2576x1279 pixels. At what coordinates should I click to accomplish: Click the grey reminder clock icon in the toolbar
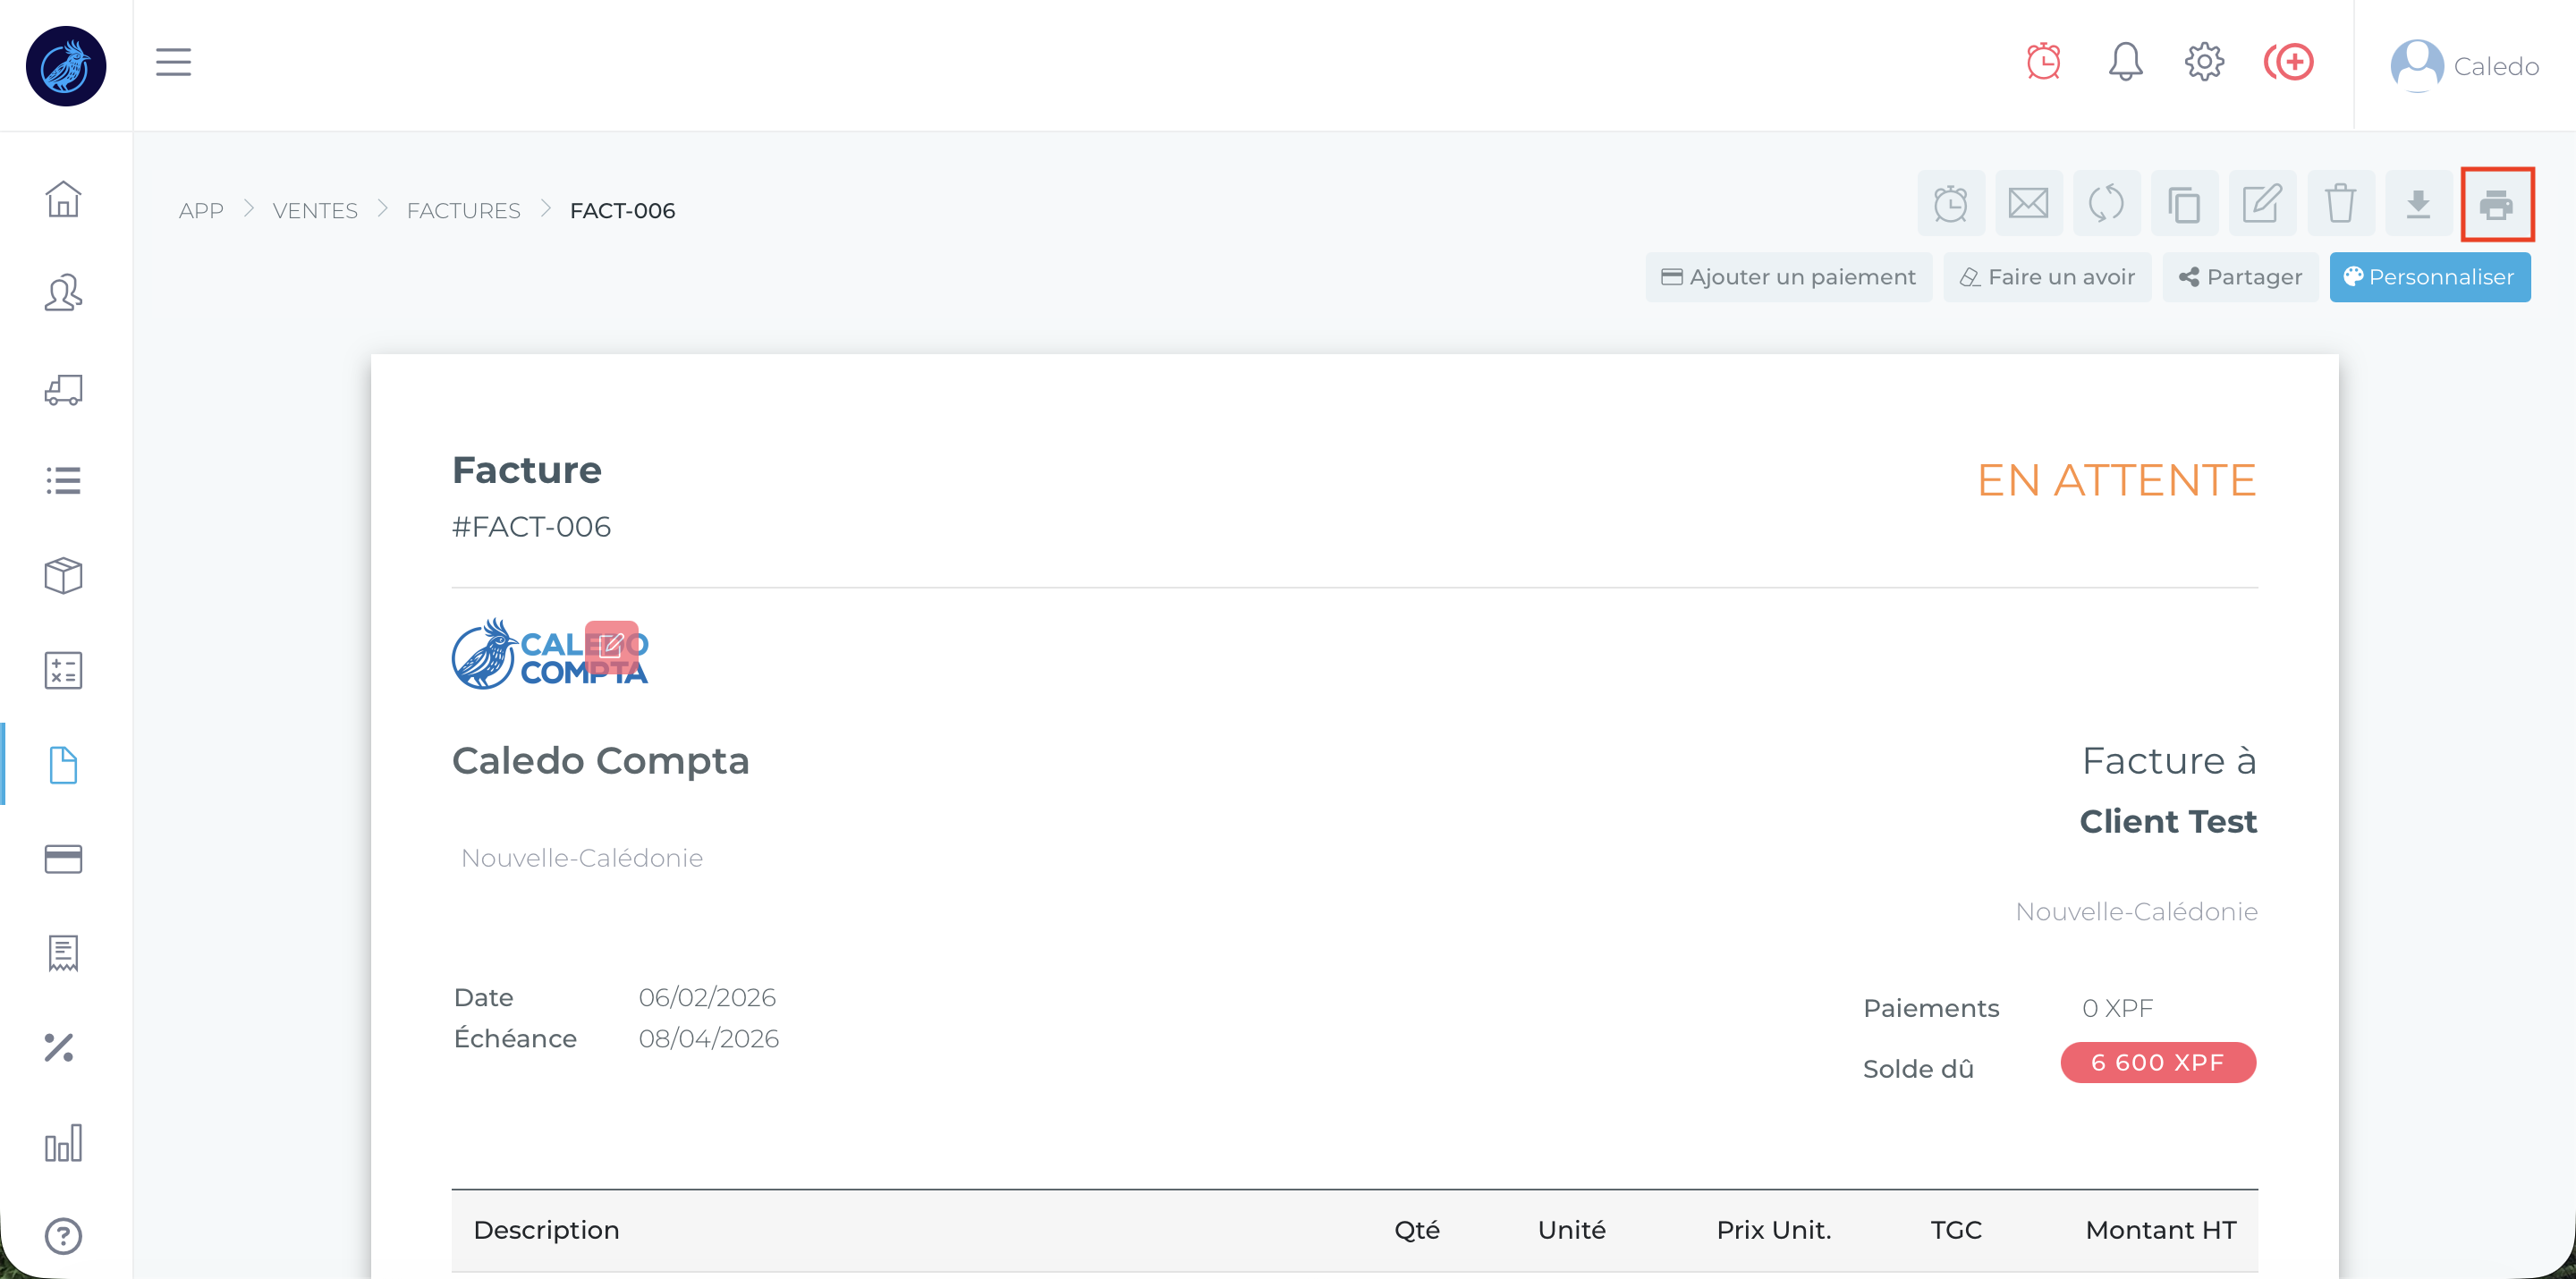pos(1950,205)
